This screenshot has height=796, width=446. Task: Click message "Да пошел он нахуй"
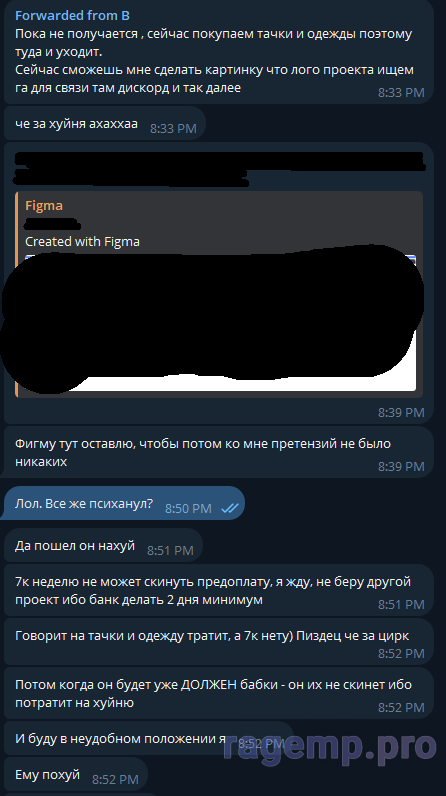click(104, 546)
